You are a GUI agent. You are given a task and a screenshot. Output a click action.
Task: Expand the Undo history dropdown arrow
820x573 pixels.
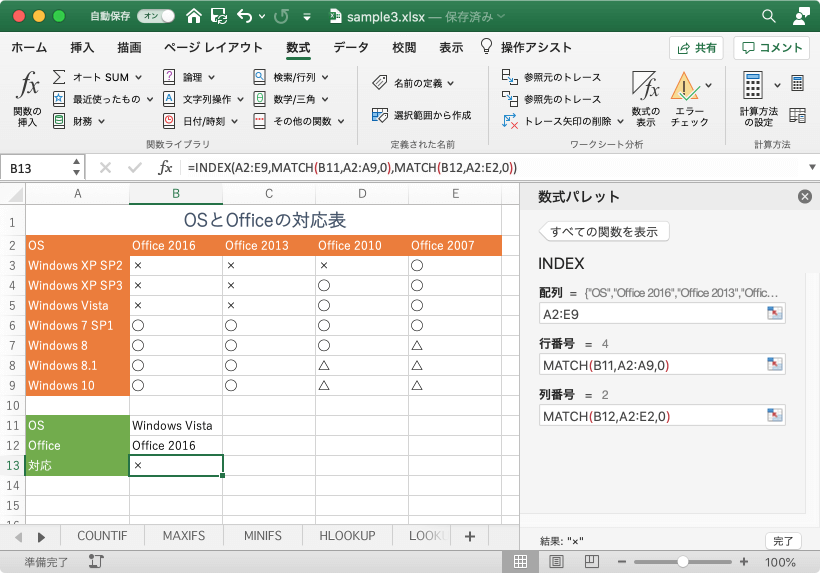[261, 17]
